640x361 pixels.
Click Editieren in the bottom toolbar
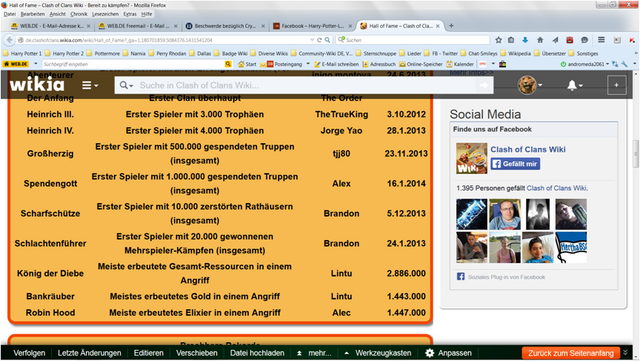click(x=149, y=353)
